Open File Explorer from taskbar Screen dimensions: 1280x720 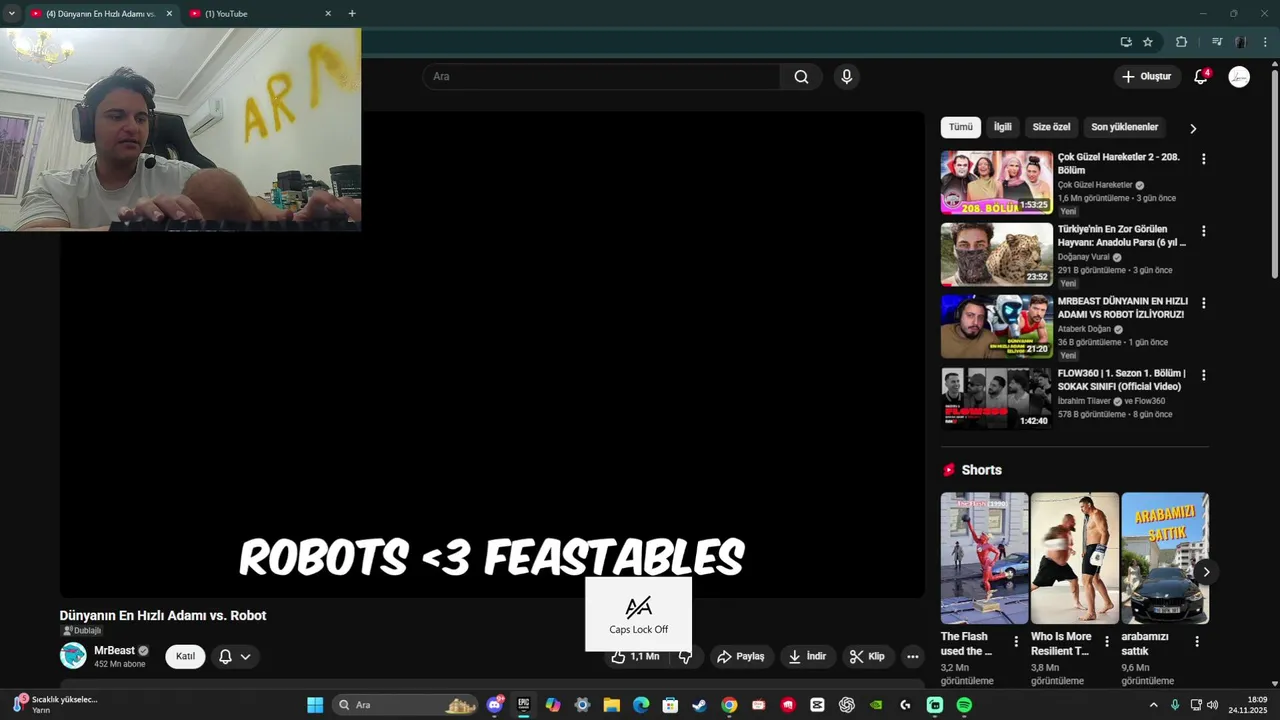click(x=611, y=705)
